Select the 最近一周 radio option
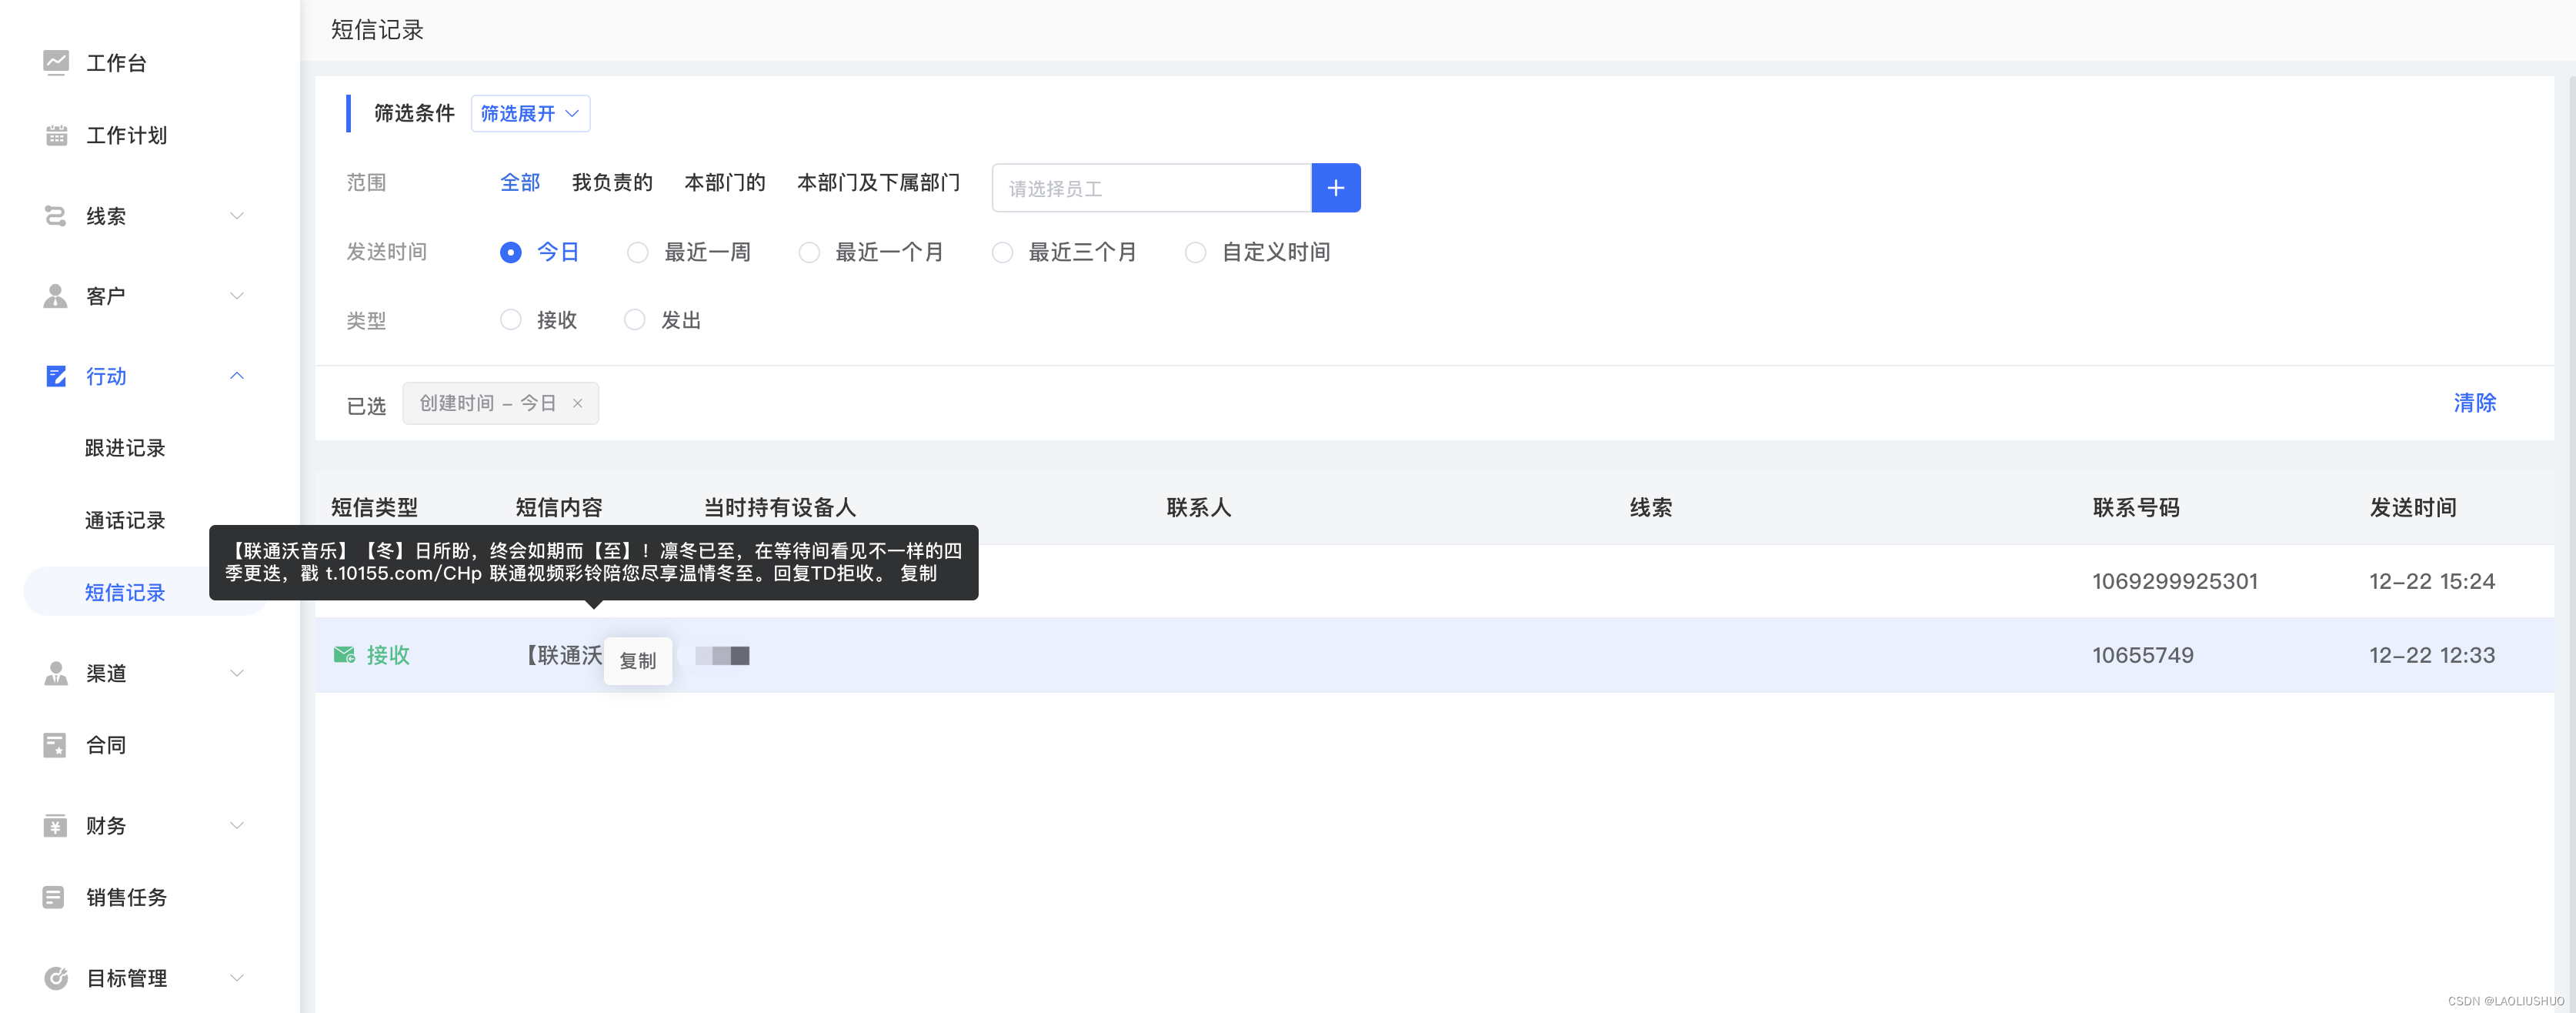Viewport: 2576px width, 1013px height. pyautogui.click(x=637, y=252)
